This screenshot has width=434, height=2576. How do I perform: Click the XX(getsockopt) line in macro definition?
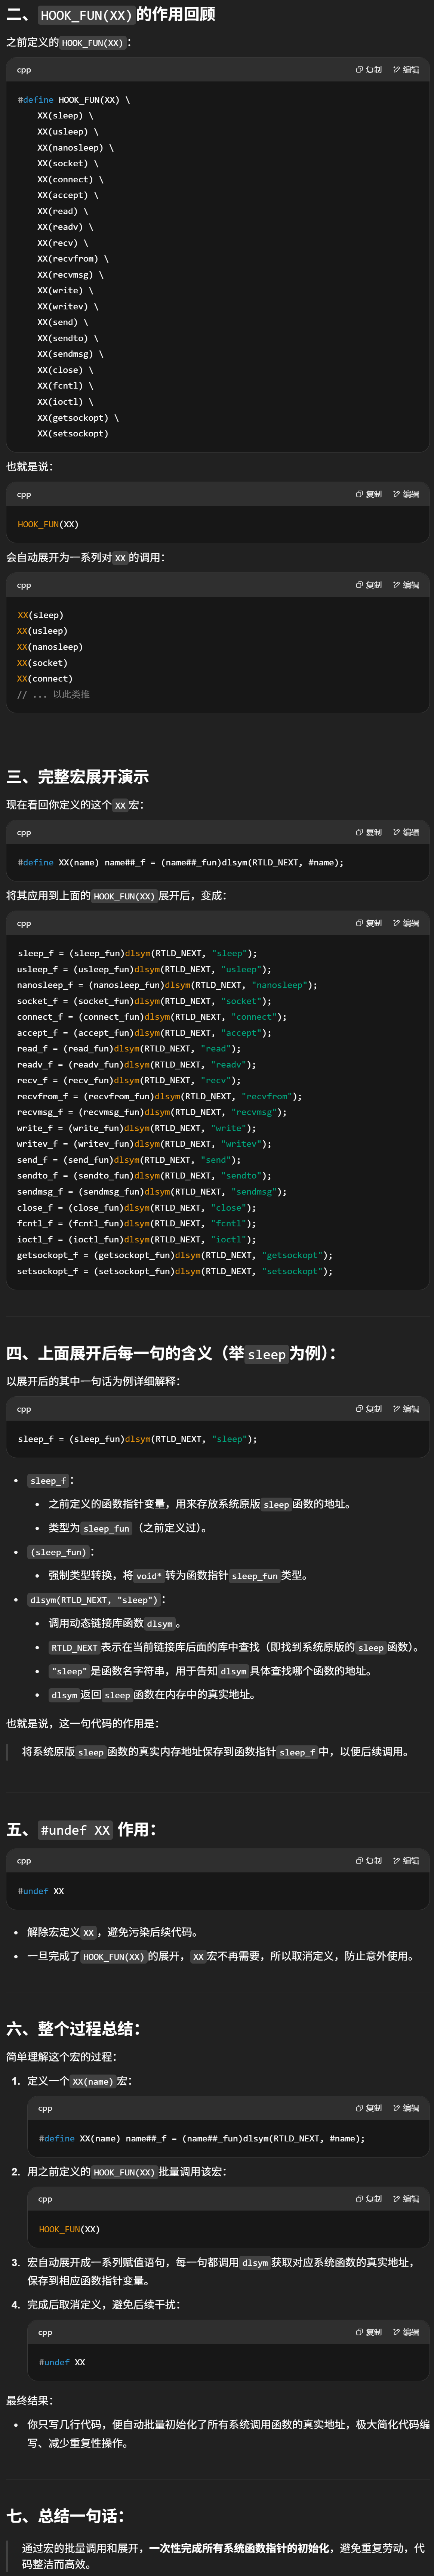[x=78, y=418]
